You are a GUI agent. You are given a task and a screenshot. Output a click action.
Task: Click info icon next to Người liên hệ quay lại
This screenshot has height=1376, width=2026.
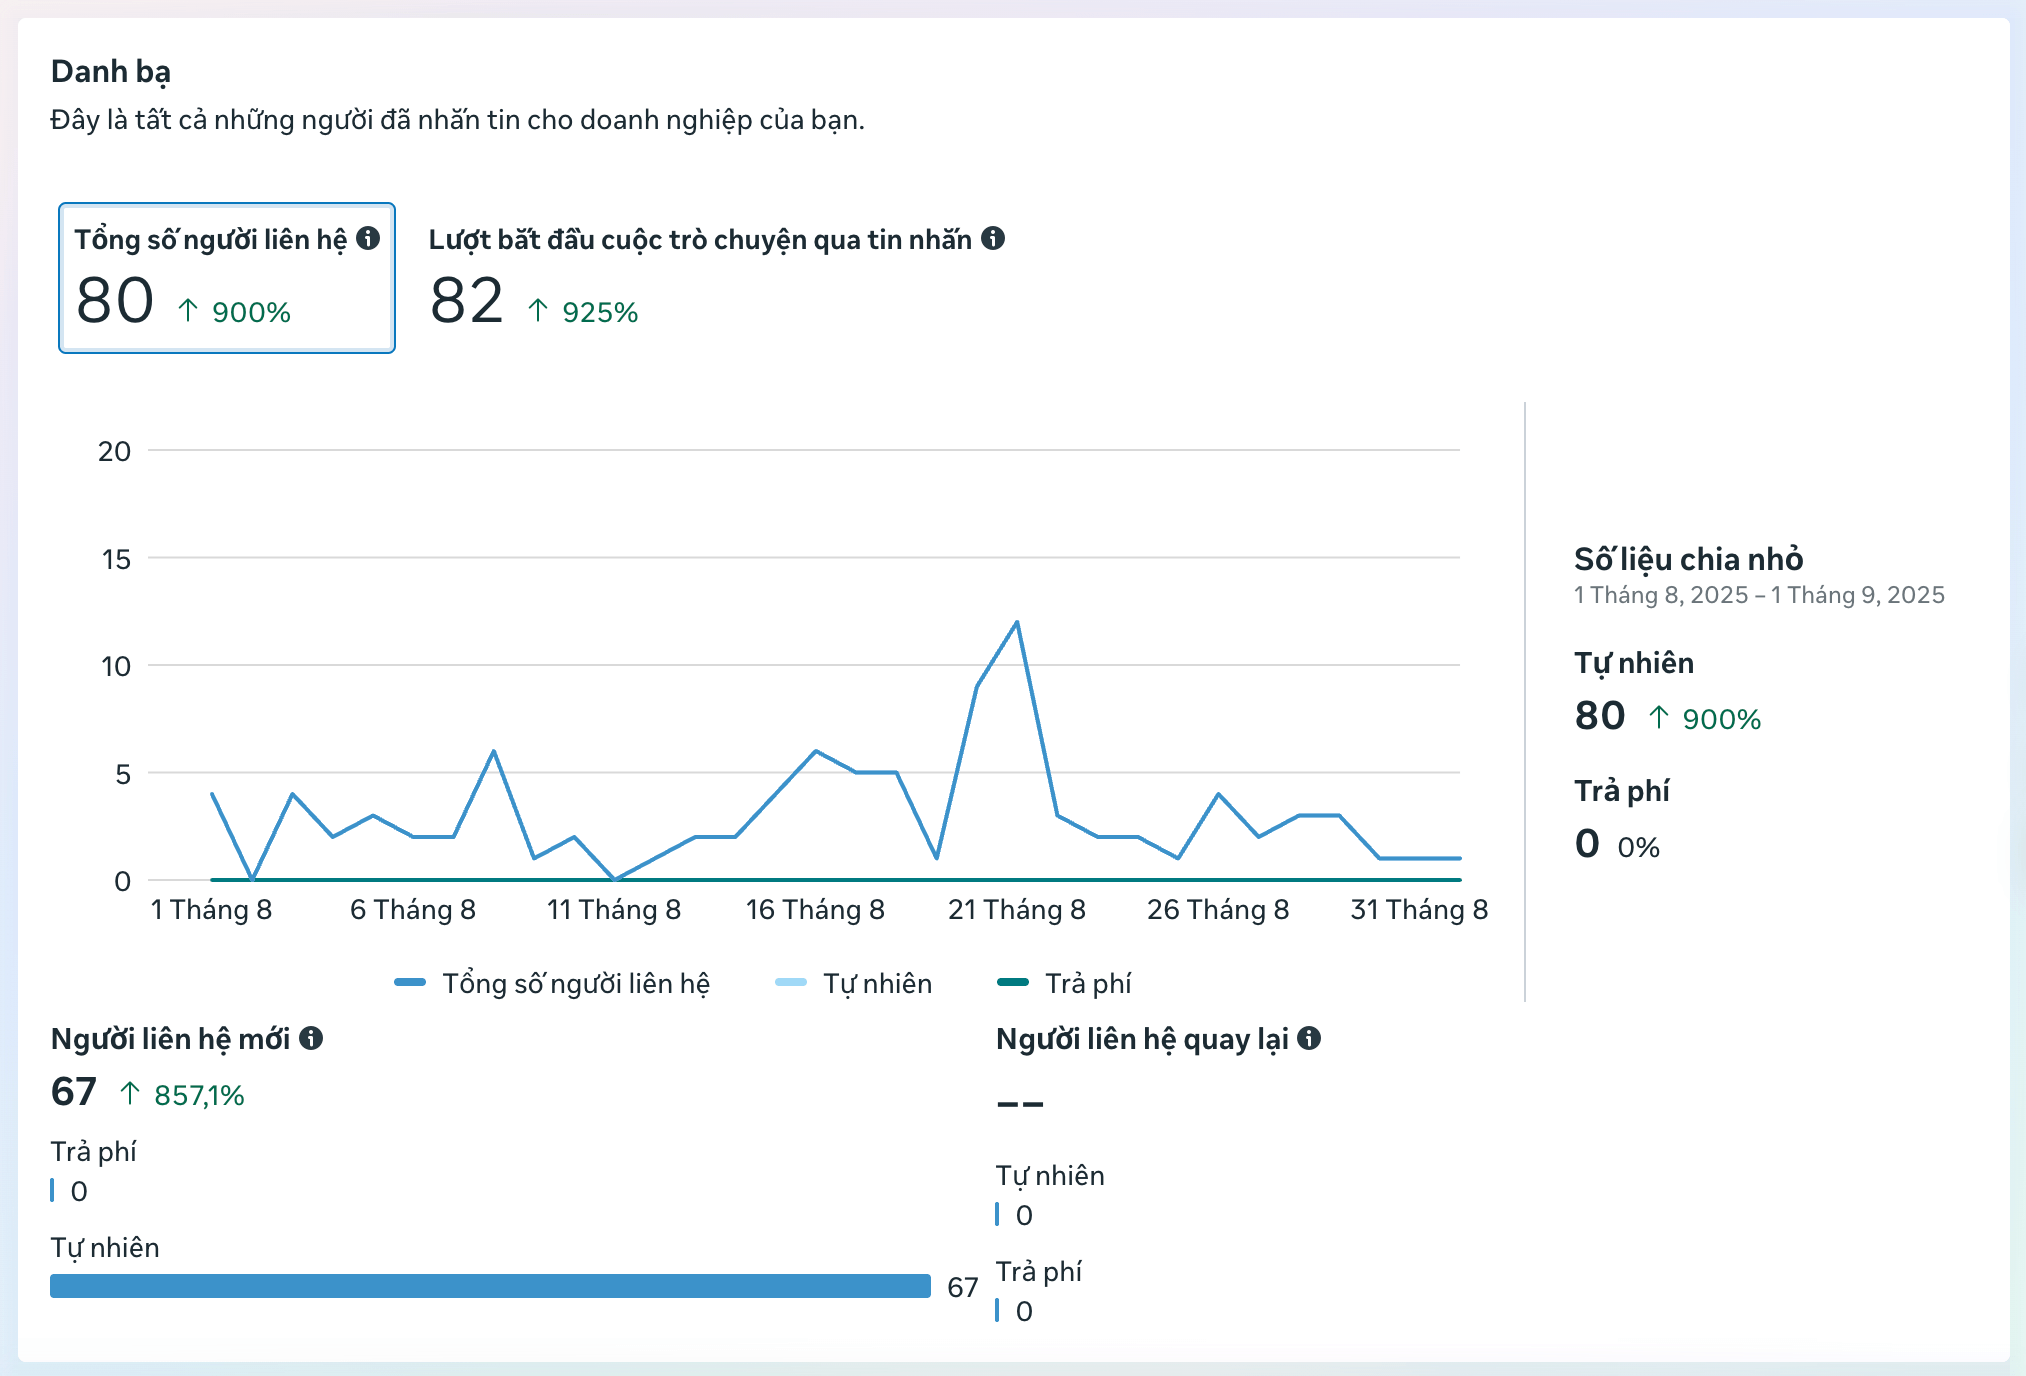point(1309,1038)
